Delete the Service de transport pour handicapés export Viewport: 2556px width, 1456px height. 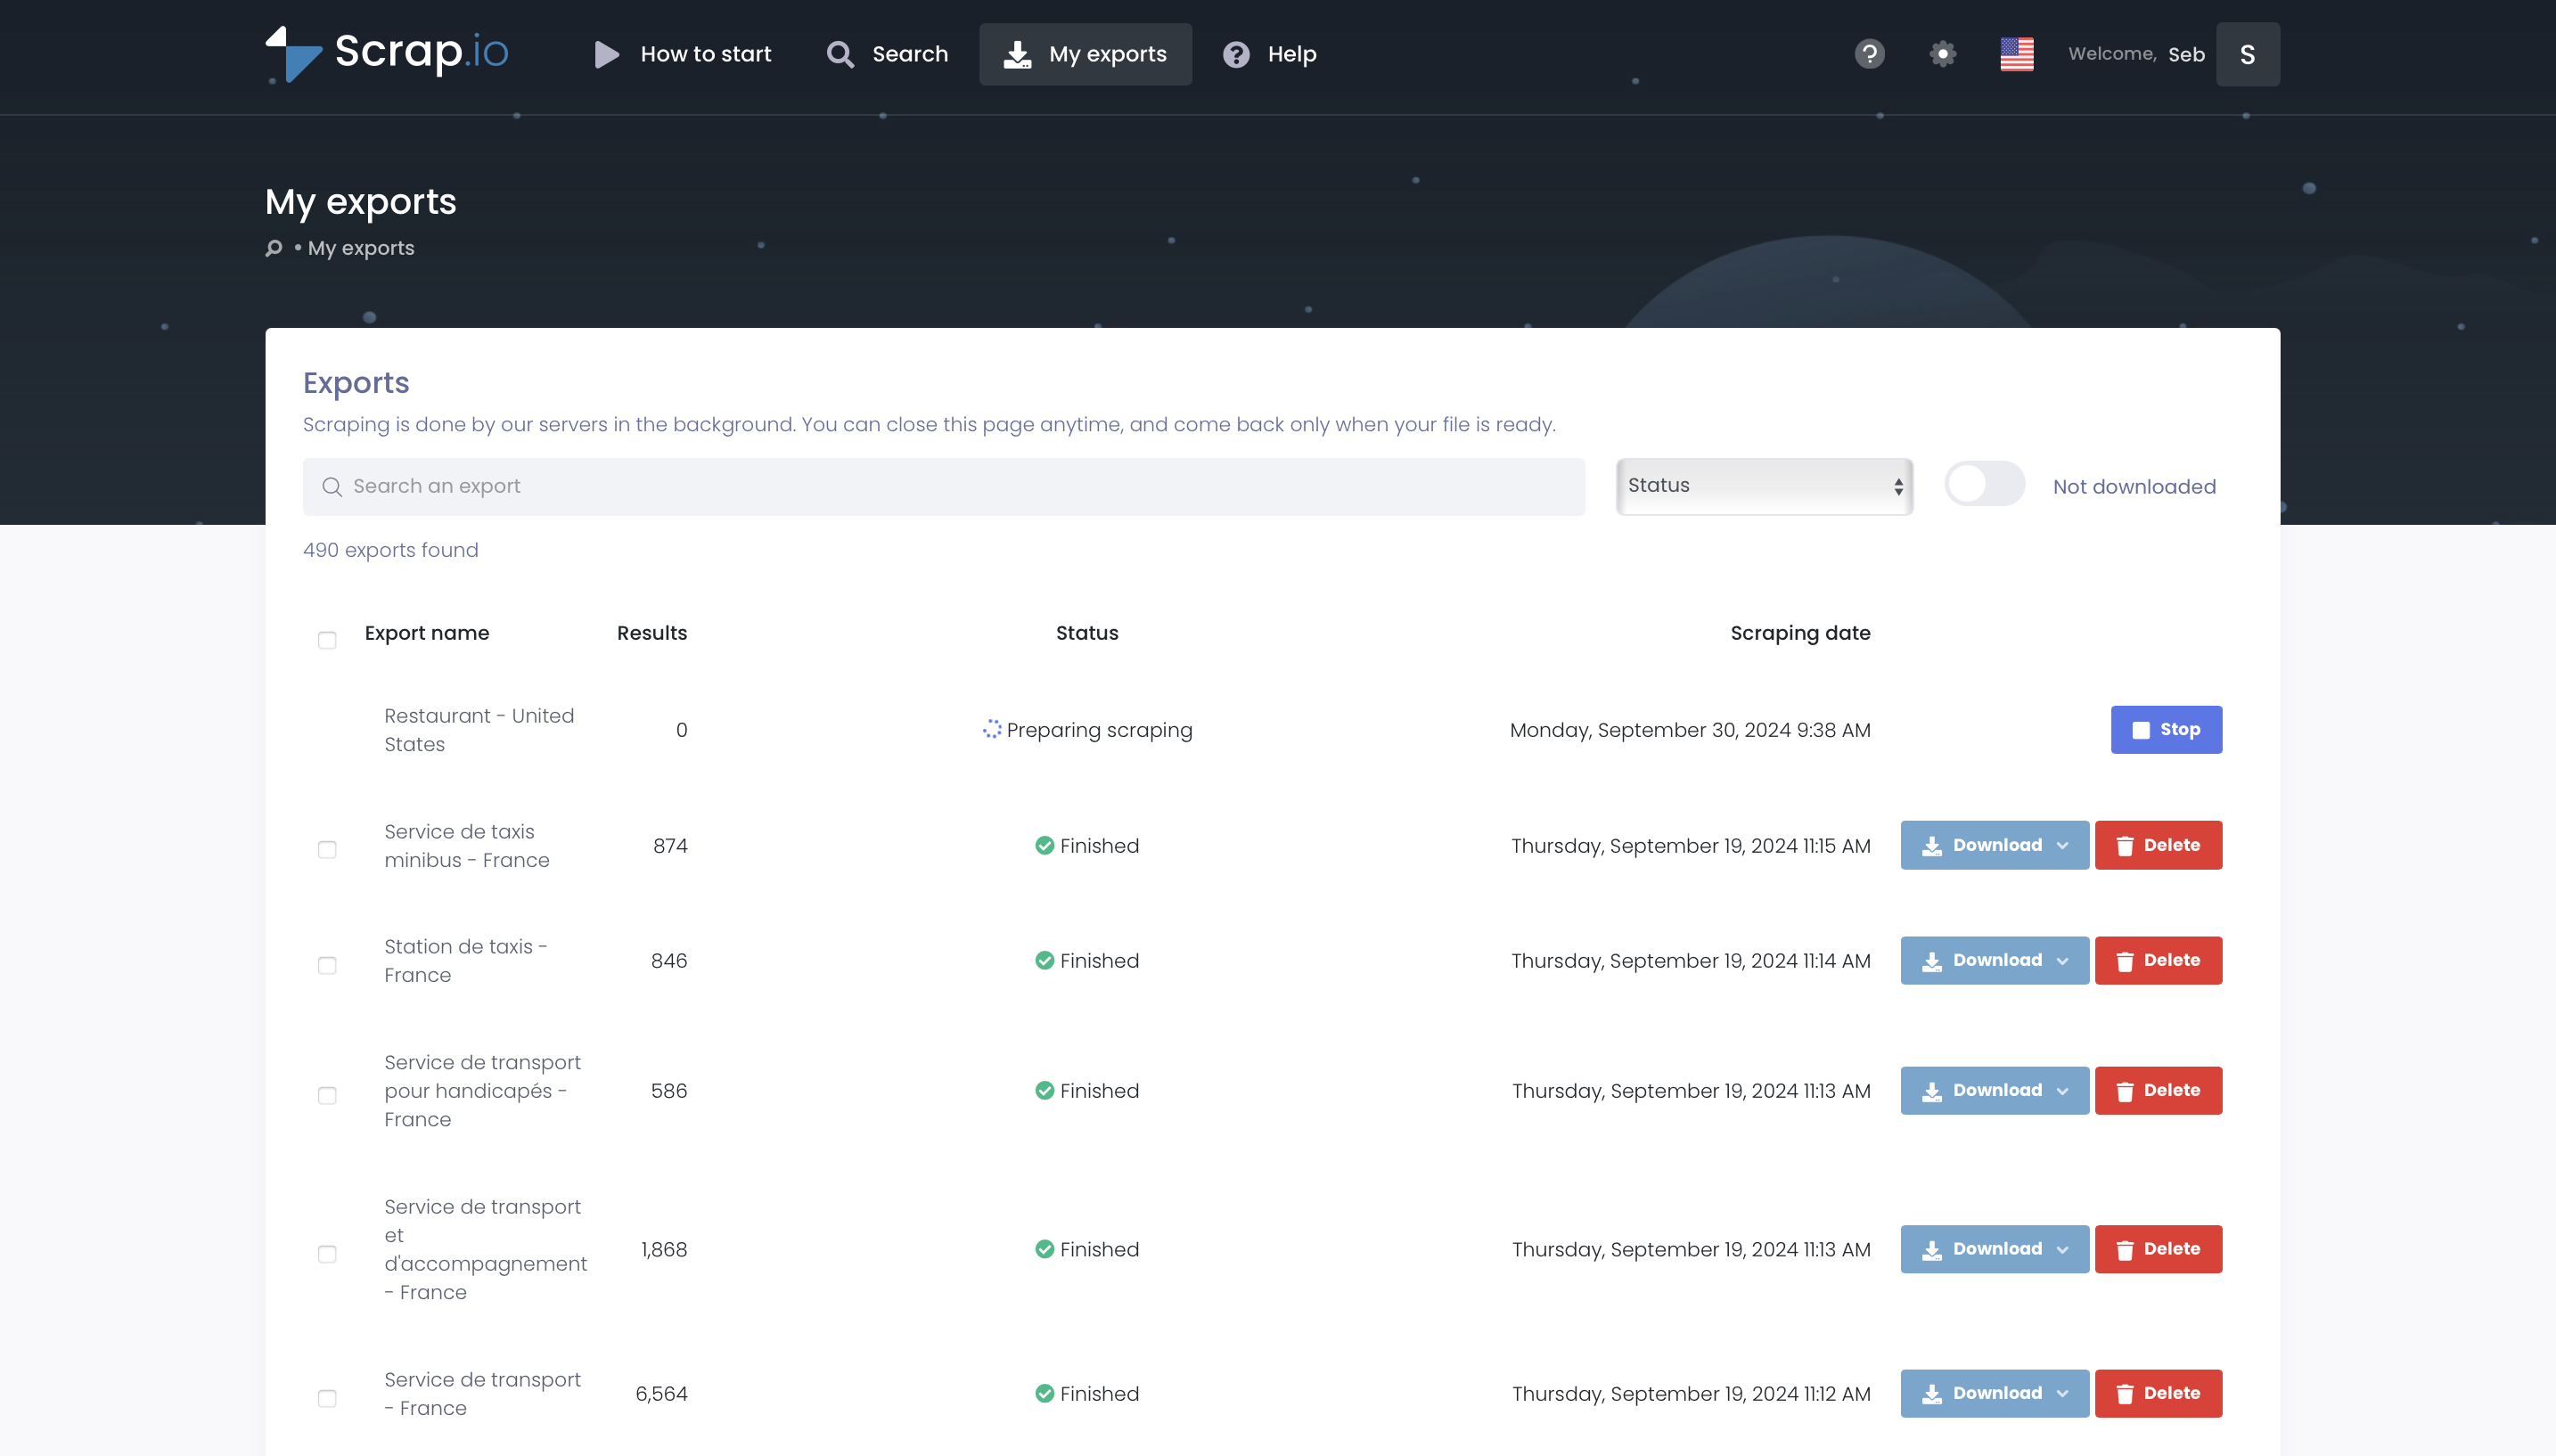(2158, 1091)
